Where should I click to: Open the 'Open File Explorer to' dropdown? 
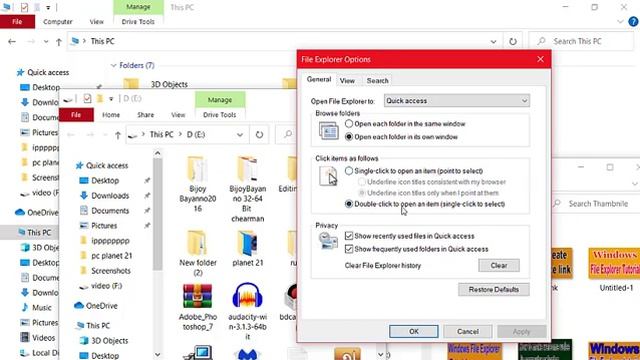click(456, 100)
